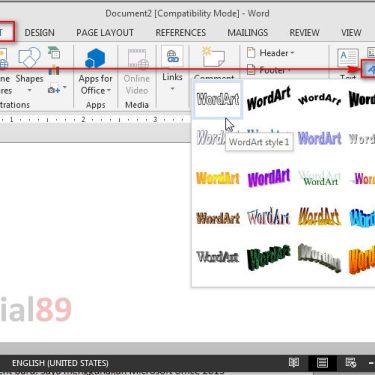Pick the black slanted WordArt style
This screenshot has height=375, width=375.
click(x=269, y=98)
